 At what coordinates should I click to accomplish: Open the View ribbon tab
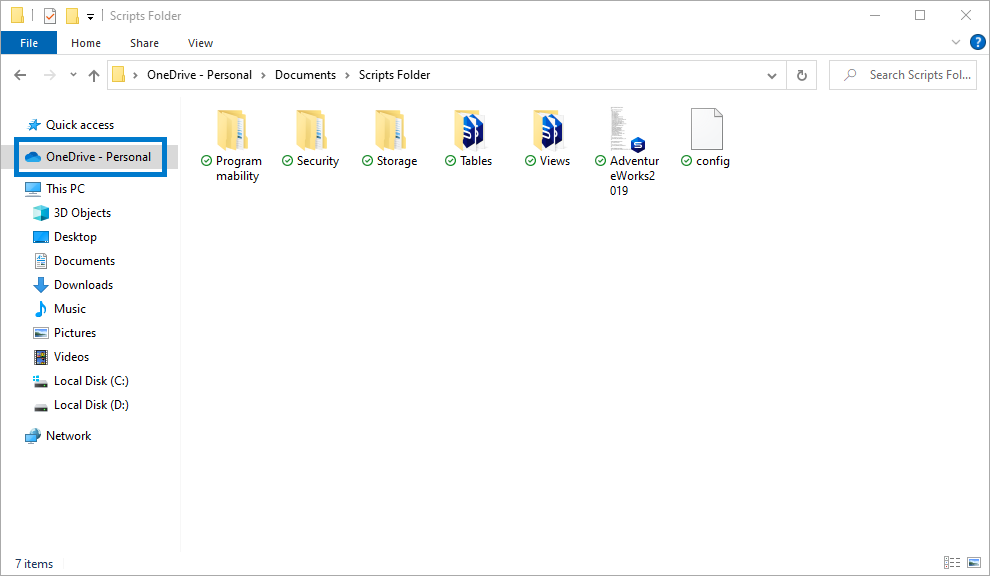200,43
